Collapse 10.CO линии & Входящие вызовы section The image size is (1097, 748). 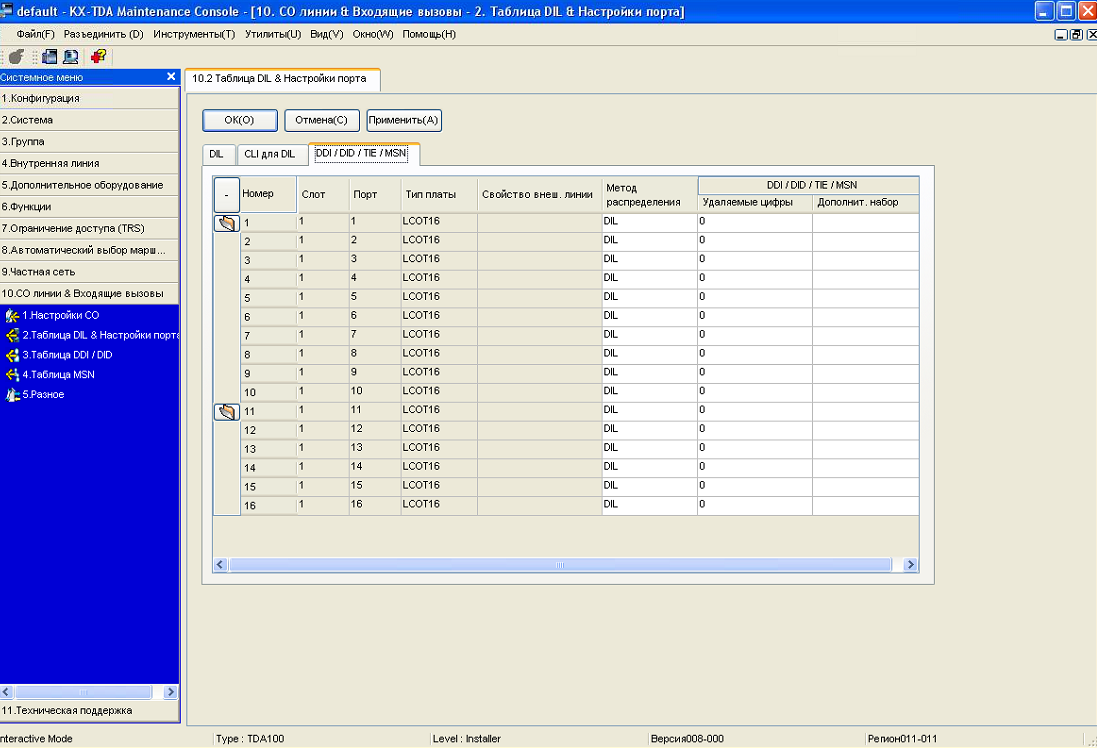pyautogui.click(x=90, y=293)
